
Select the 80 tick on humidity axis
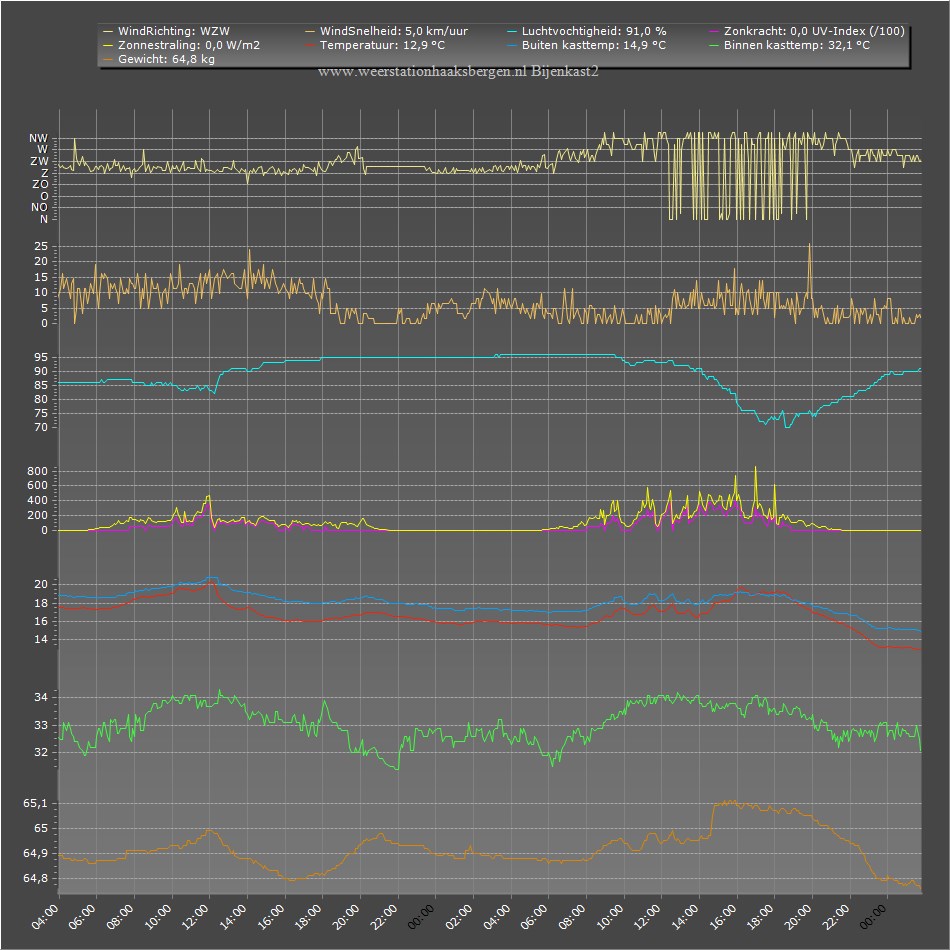(41, 399)
